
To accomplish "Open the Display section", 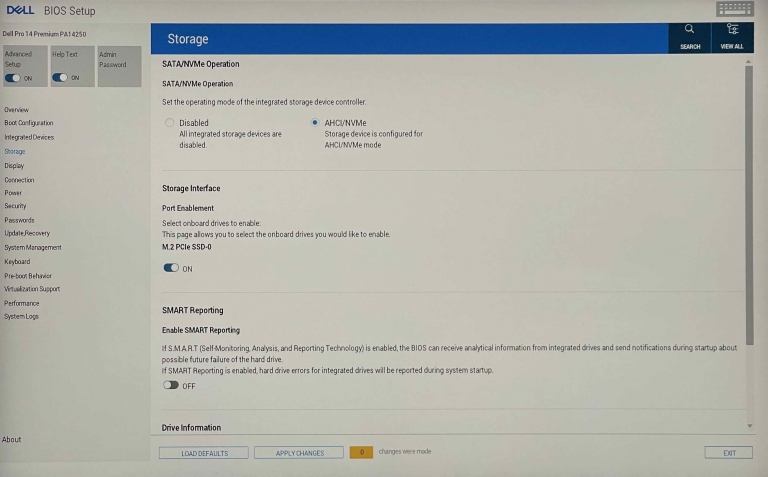I will click(14, 166).
